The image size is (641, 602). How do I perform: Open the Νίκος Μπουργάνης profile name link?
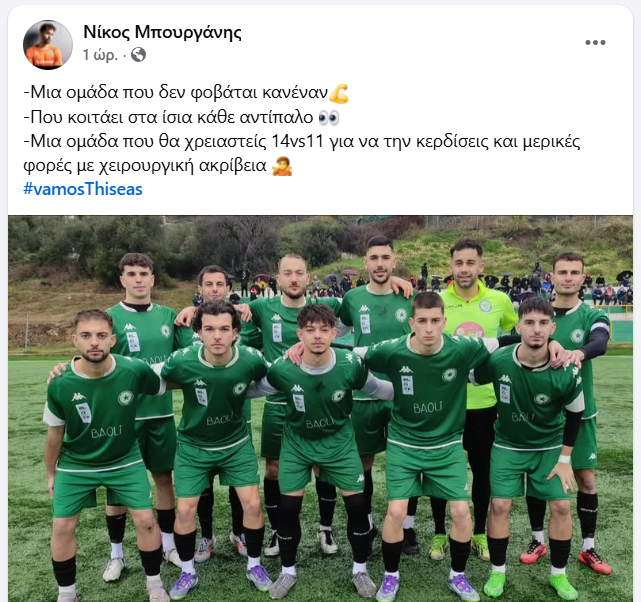click(x=162, y=32)
